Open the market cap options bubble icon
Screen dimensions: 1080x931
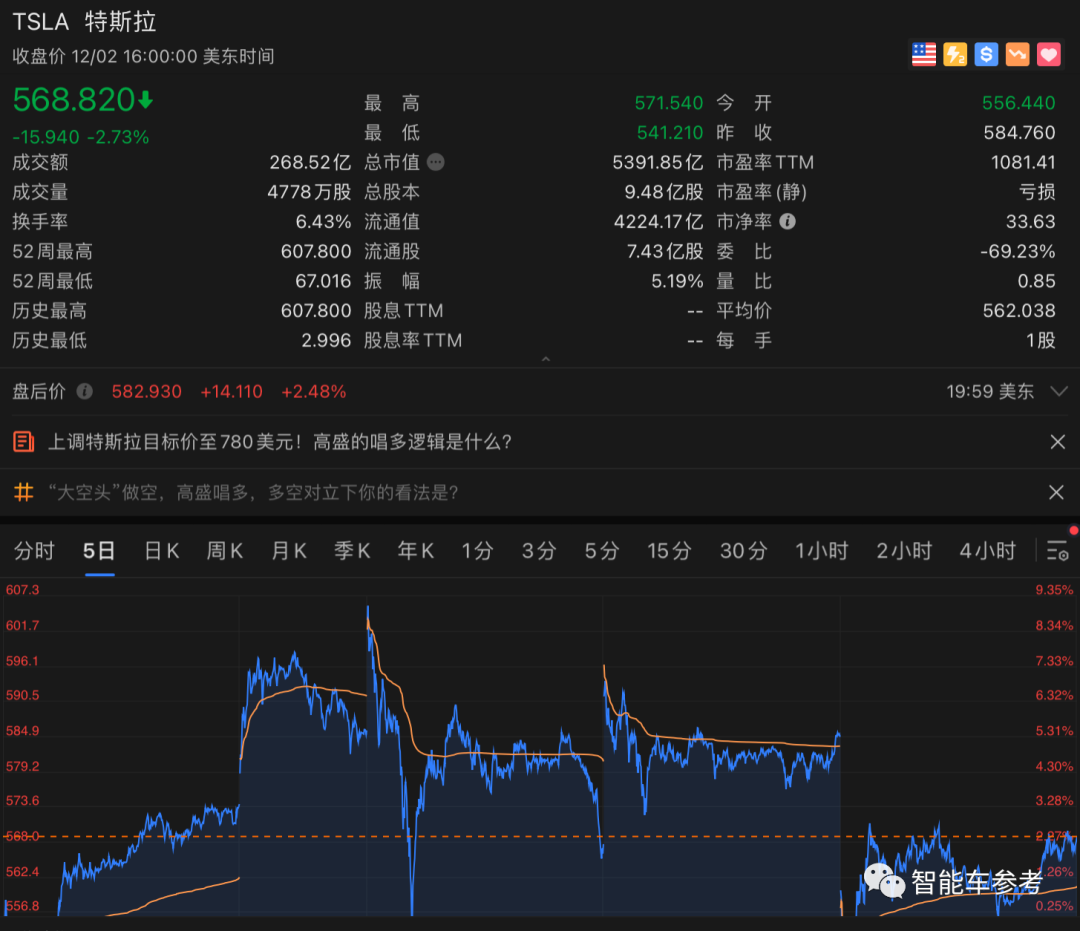click(435, 162)
